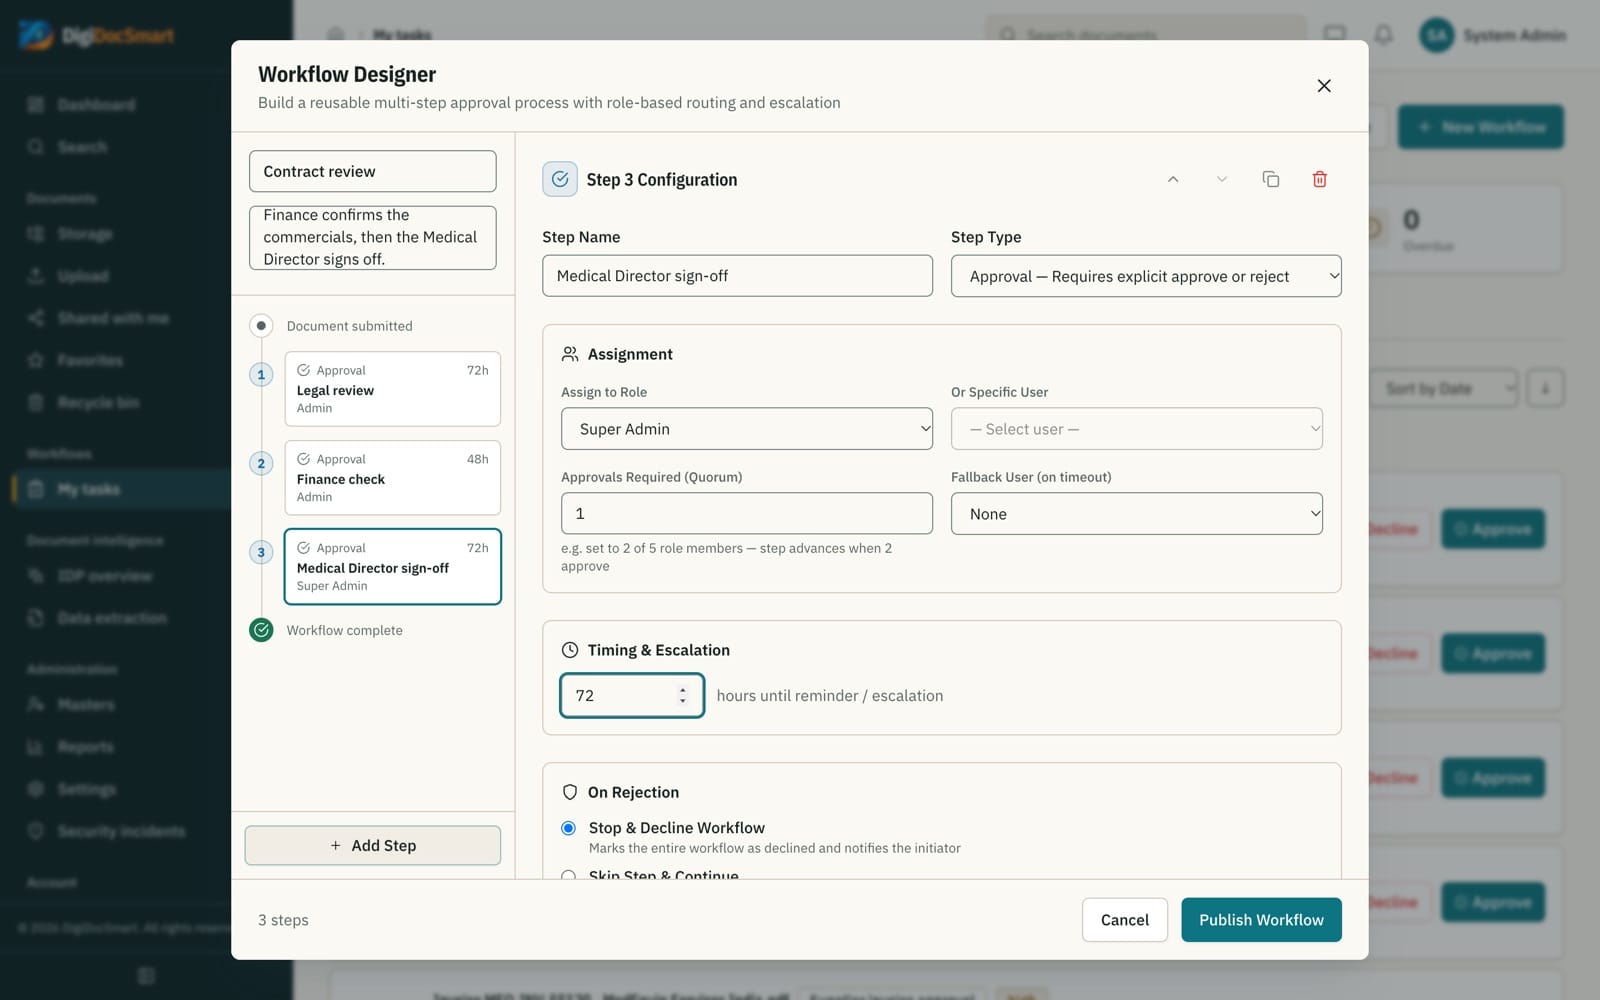Click the Approvals Required quorum field
Screen dimensions: 1600x1000
[747, 514]
